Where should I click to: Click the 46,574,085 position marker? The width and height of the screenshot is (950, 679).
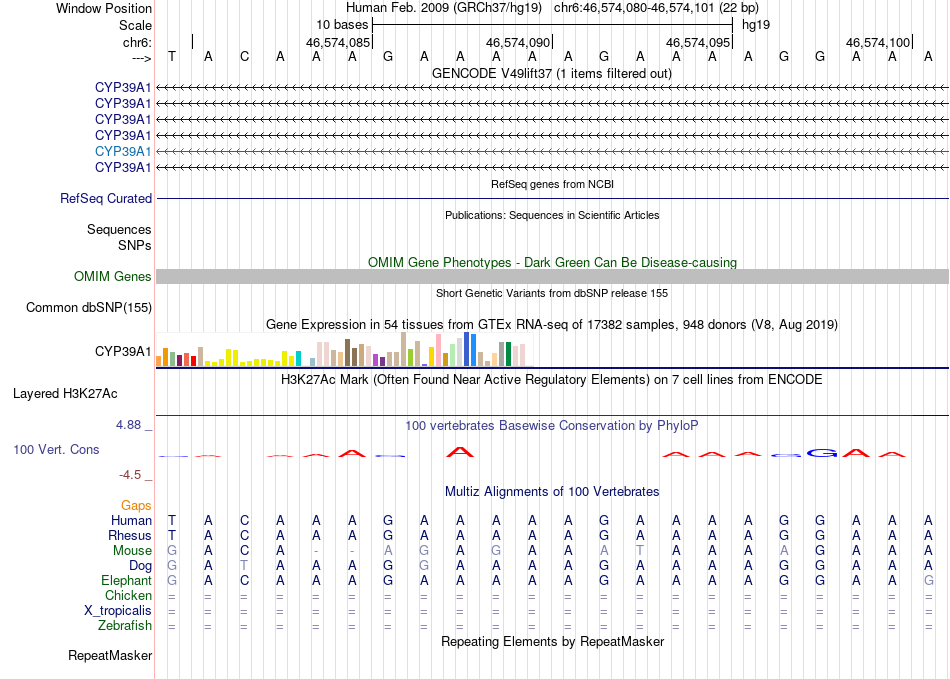pos(338,42)
